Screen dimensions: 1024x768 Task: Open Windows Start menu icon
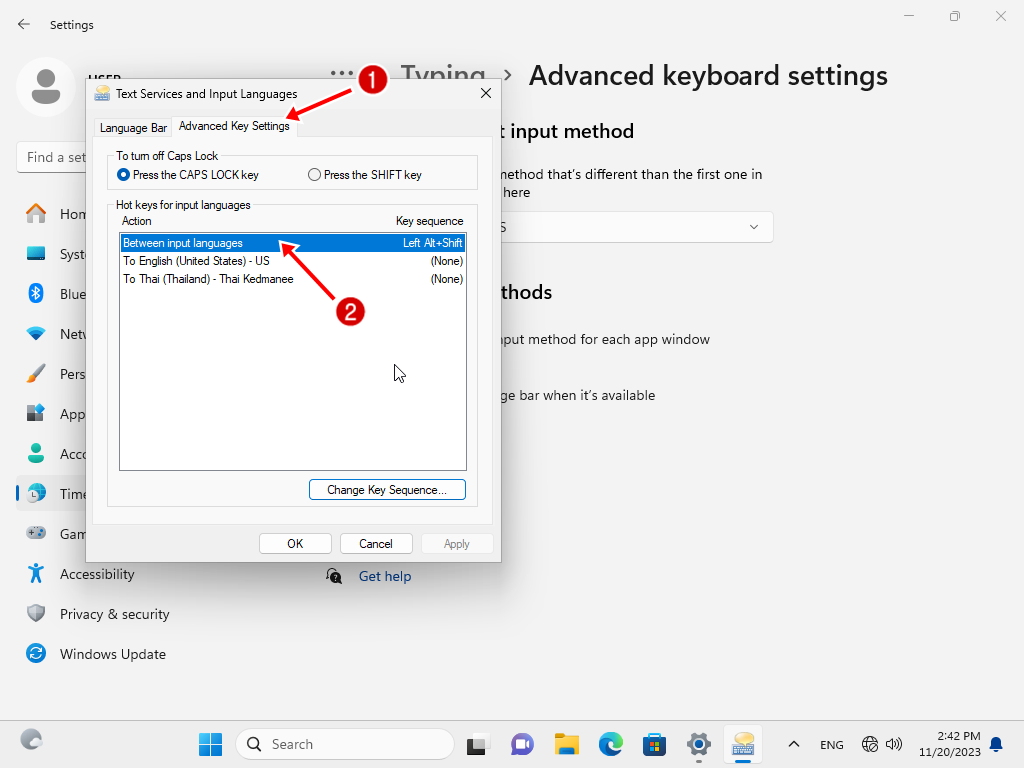point(210,744)
